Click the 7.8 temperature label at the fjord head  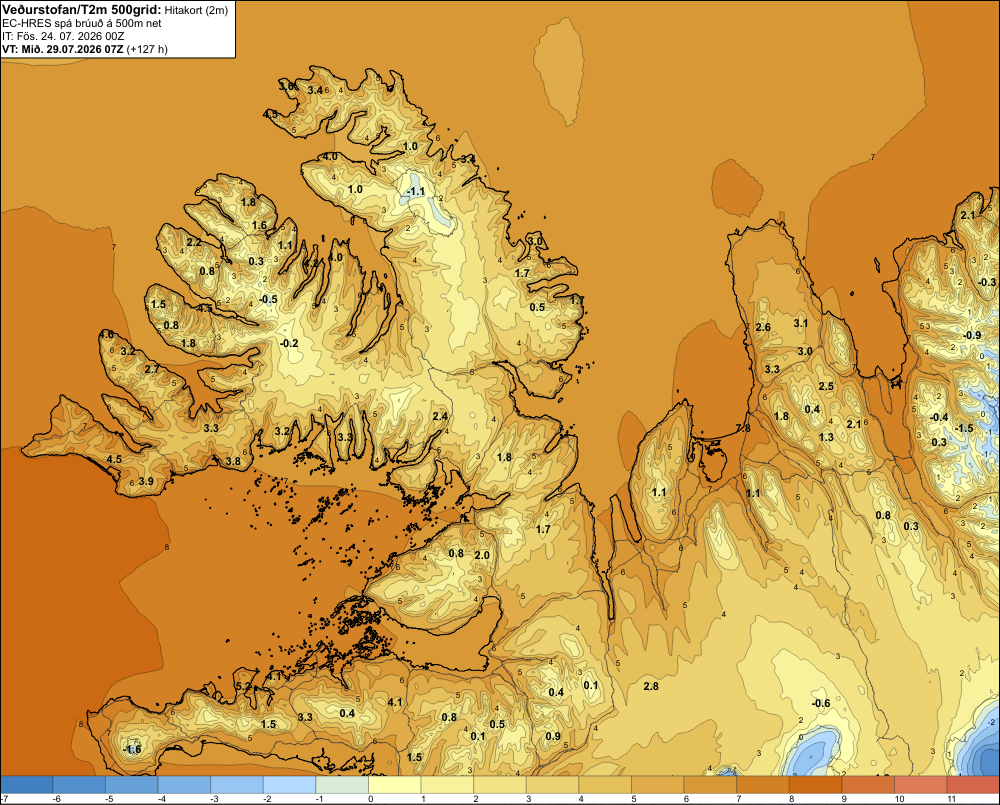pyautogui.click(x=743, y=428)
